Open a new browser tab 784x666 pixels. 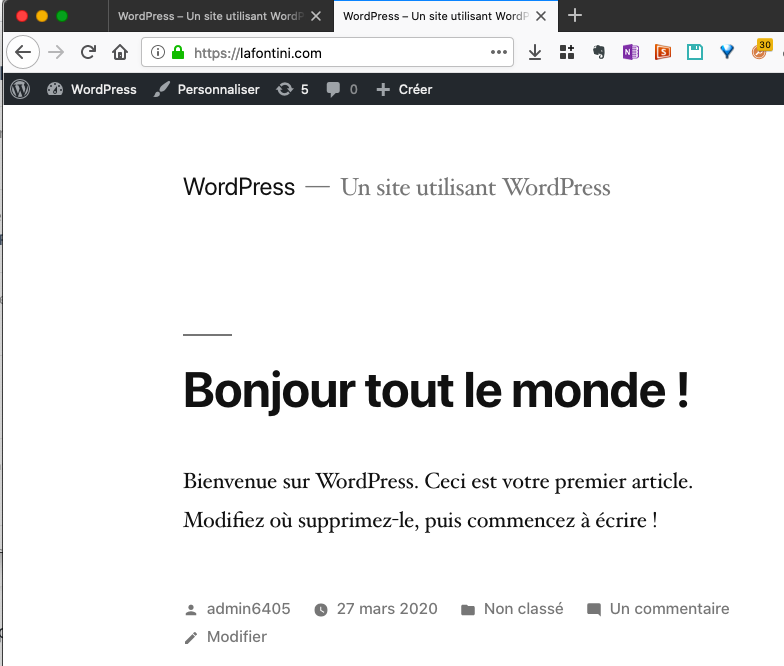[x=575, y=16]
